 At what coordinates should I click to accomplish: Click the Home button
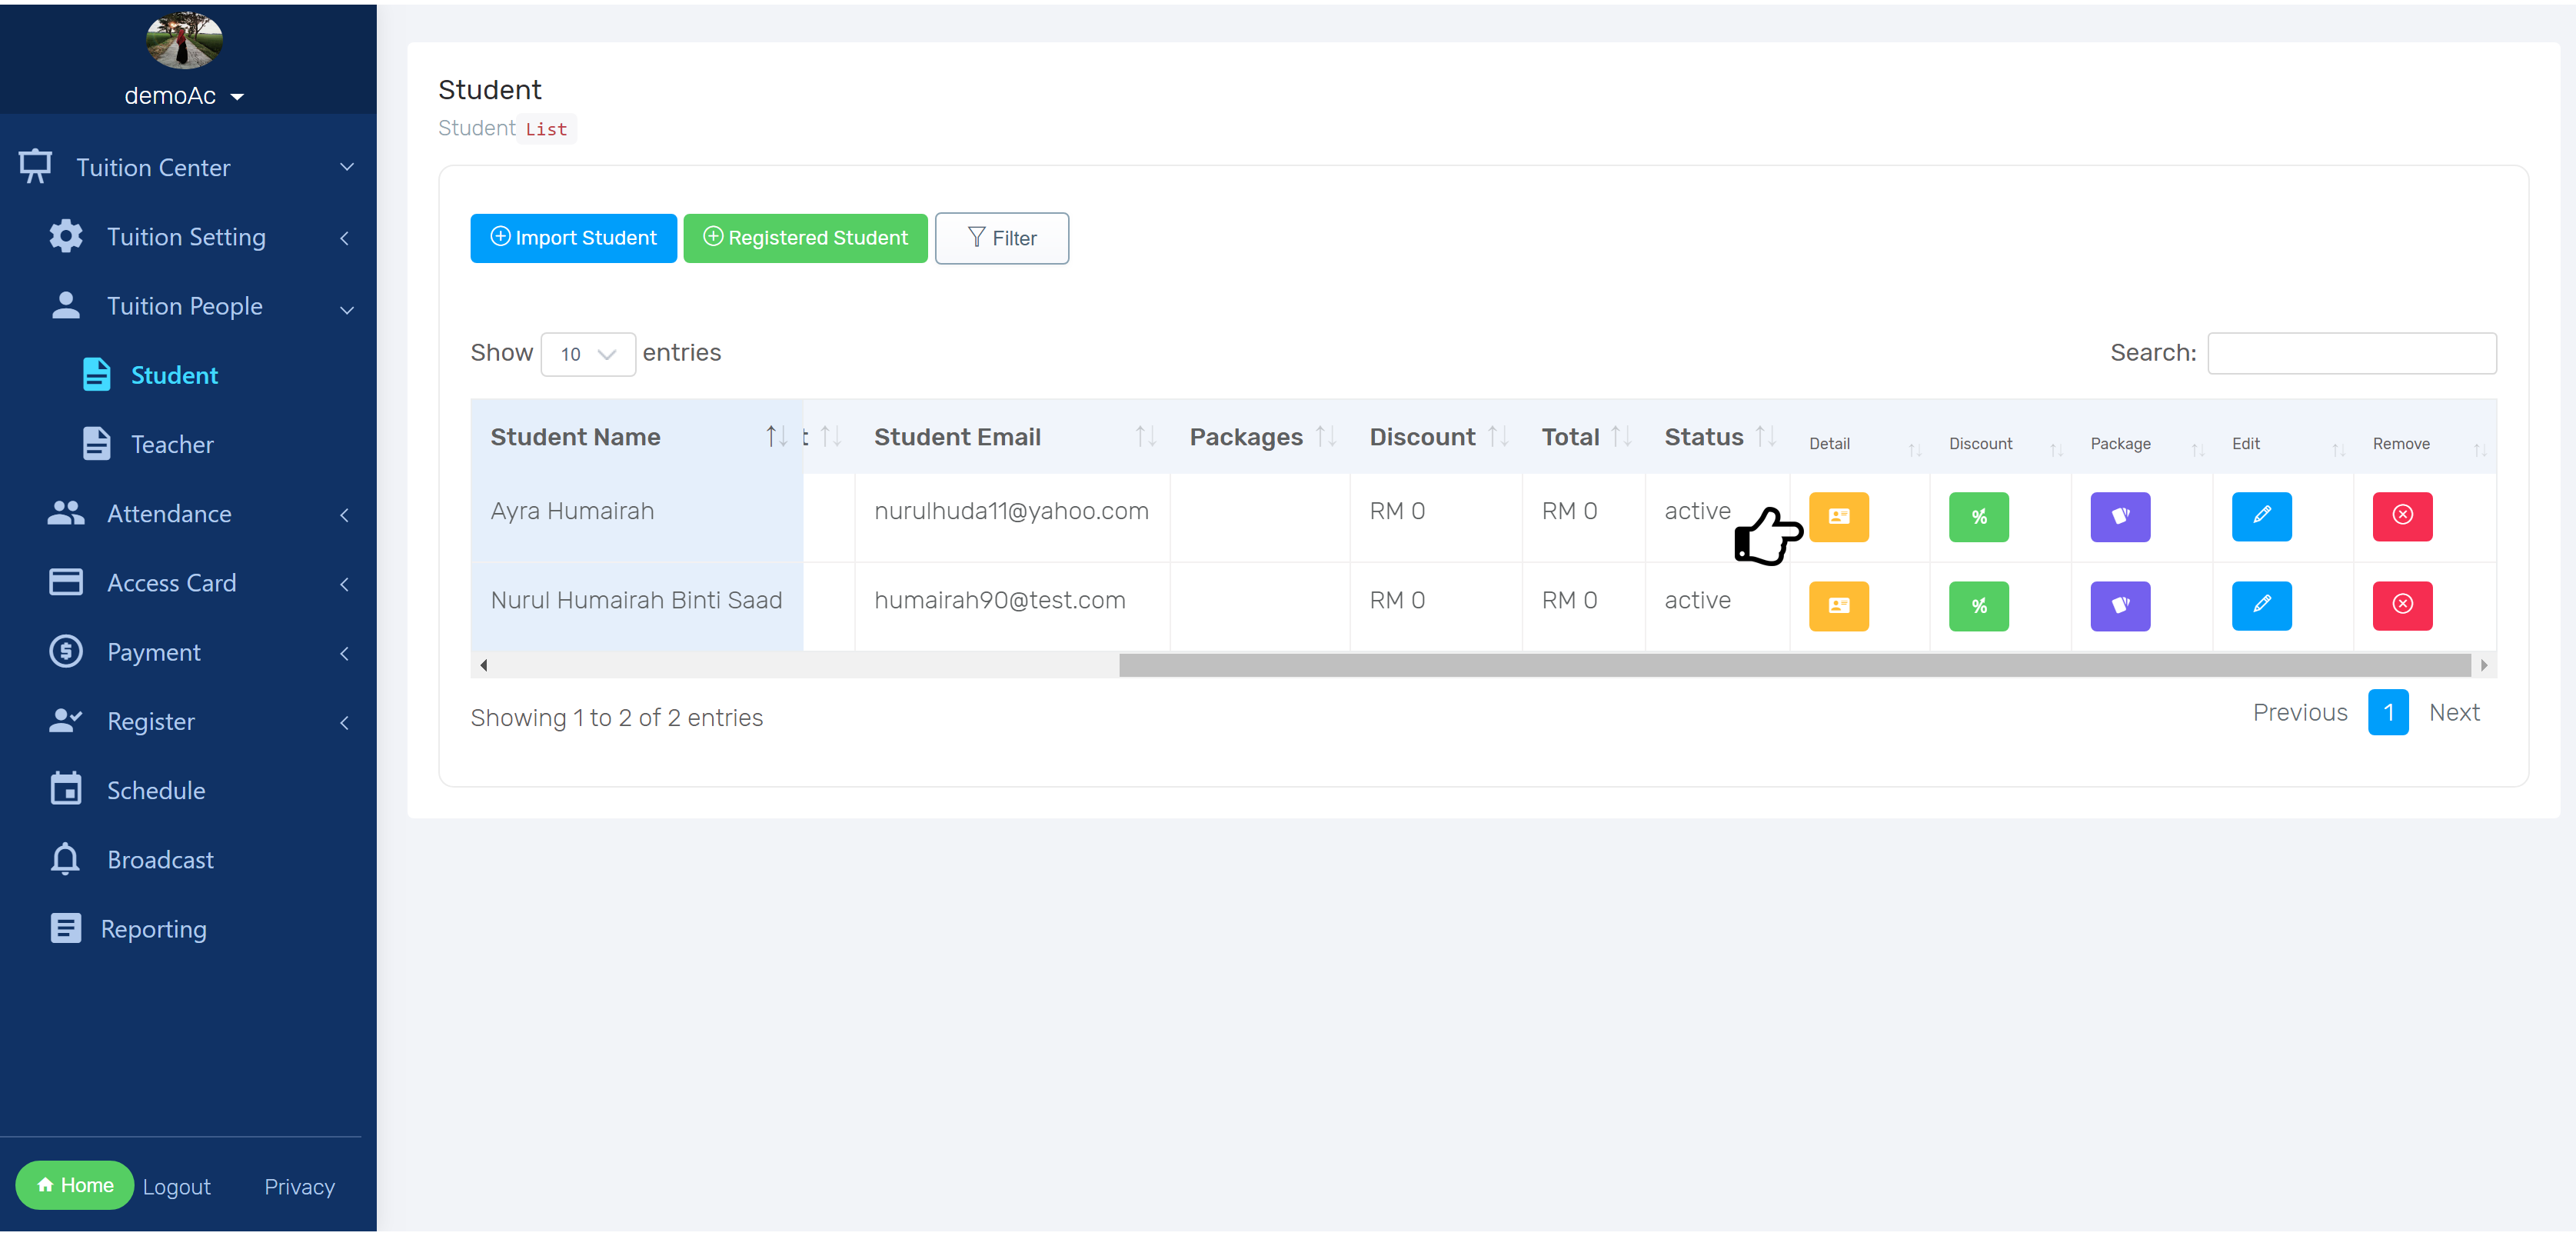pyautogui.click(x=75, y=1185)
